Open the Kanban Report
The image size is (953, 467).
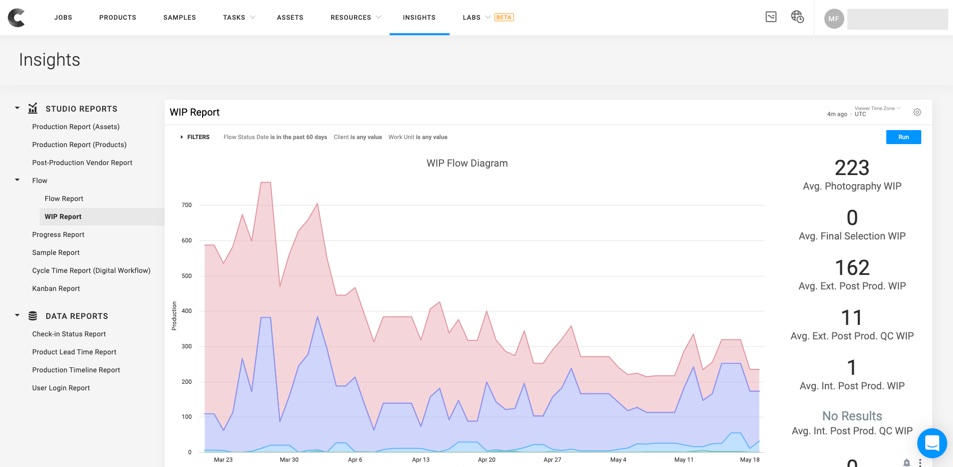[56, 288]
